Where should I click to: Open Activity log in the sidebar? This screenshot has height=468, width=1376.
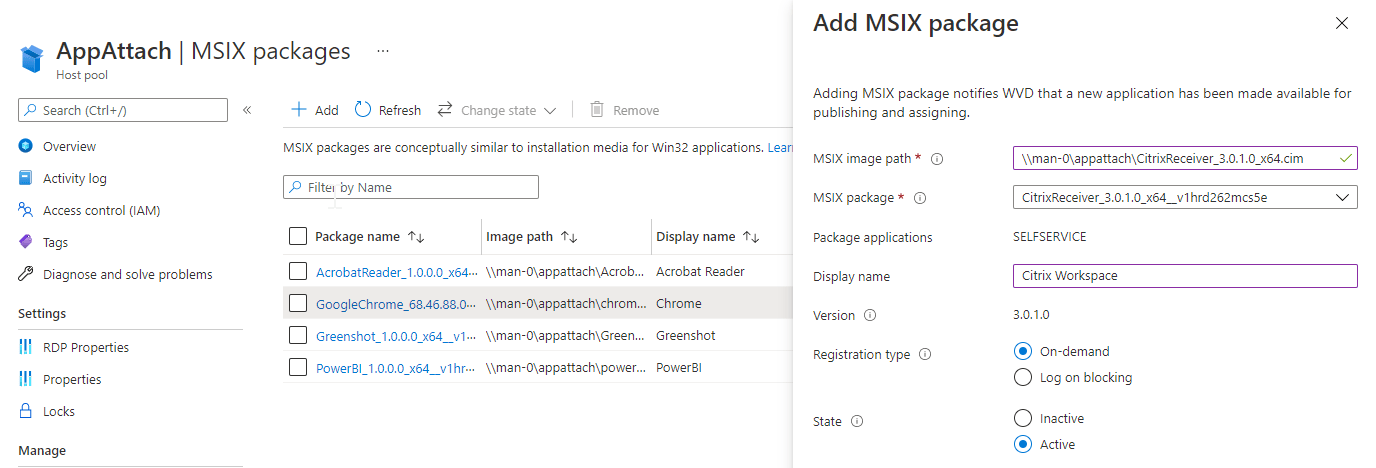click(75, 178)
